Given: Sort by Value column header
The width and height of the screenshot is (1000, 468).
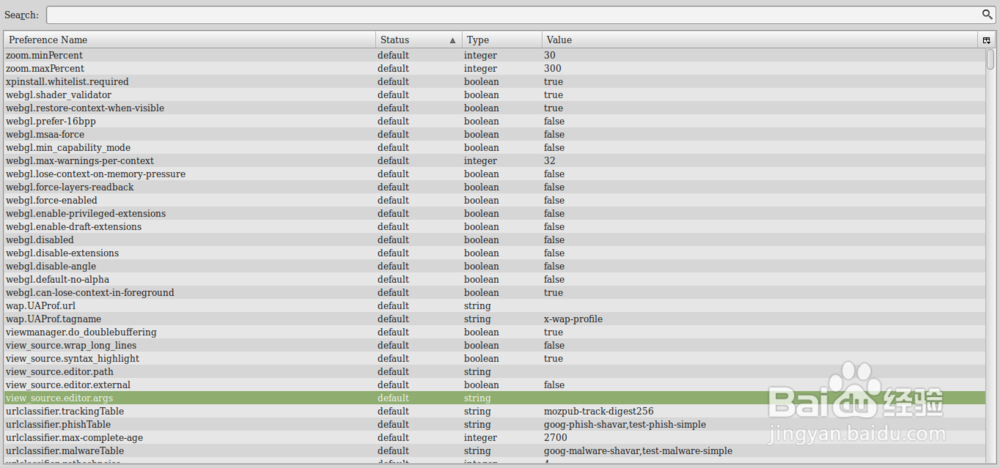Looking at the screenshot, I should point(760,40).
